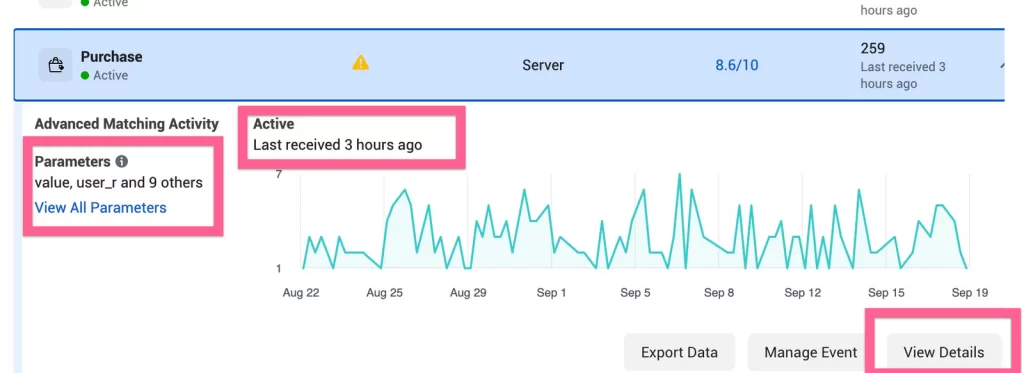
Task: Click the Sep 19 date on chart axis
Action: [x=970, y=293]
